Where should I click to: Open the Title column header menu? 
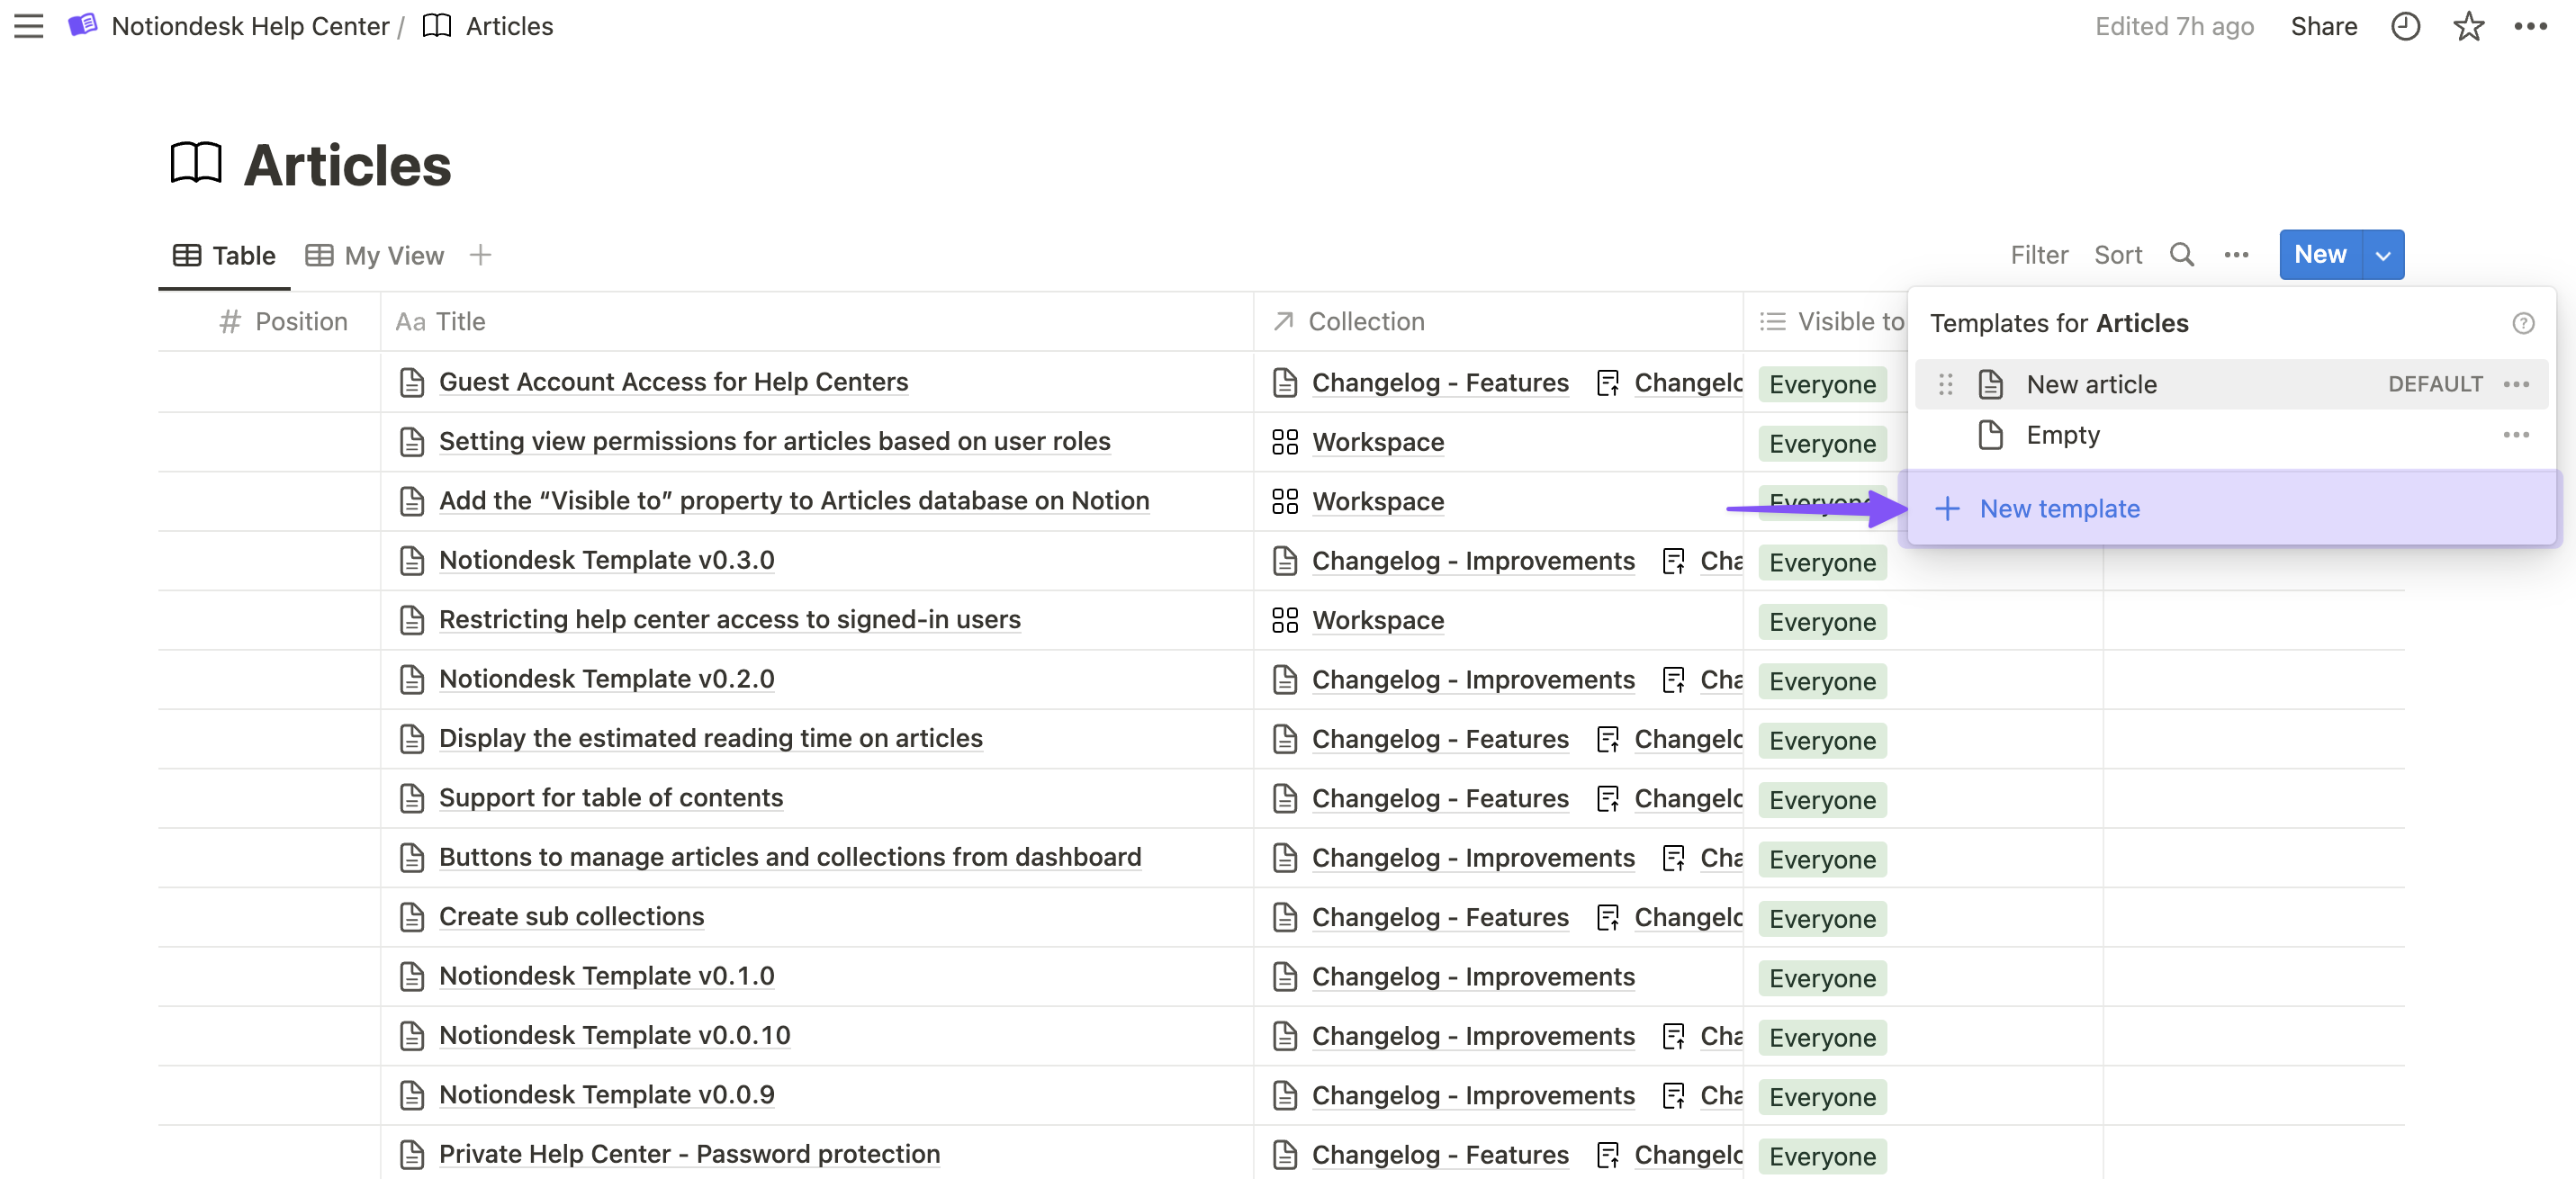(816, 321)
